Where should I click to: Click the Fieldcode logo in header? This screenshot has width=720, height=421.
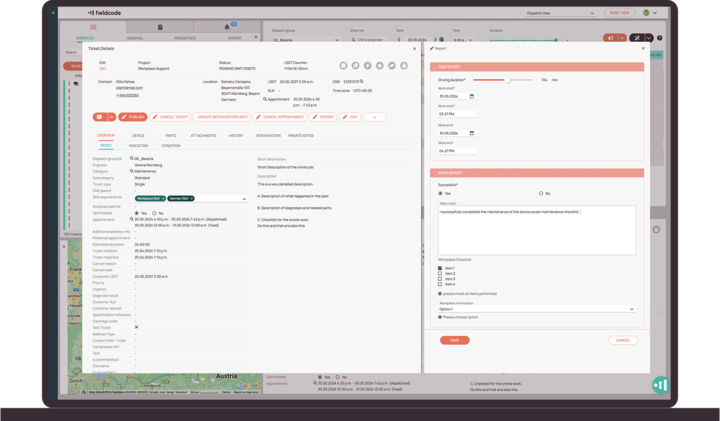click(107, 13)
